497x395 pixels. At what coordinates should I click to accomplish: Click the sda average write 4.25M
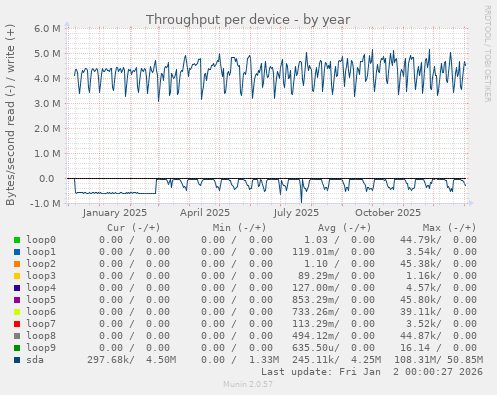point(366,360)
